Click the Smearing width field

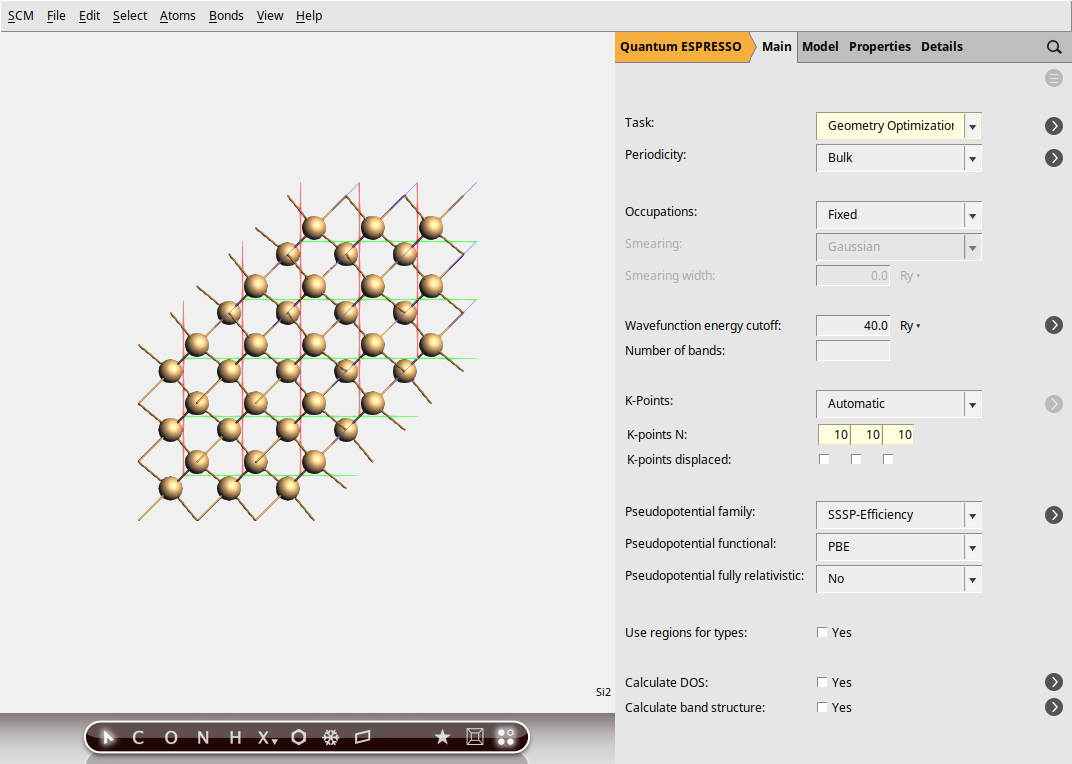(853, 276)
